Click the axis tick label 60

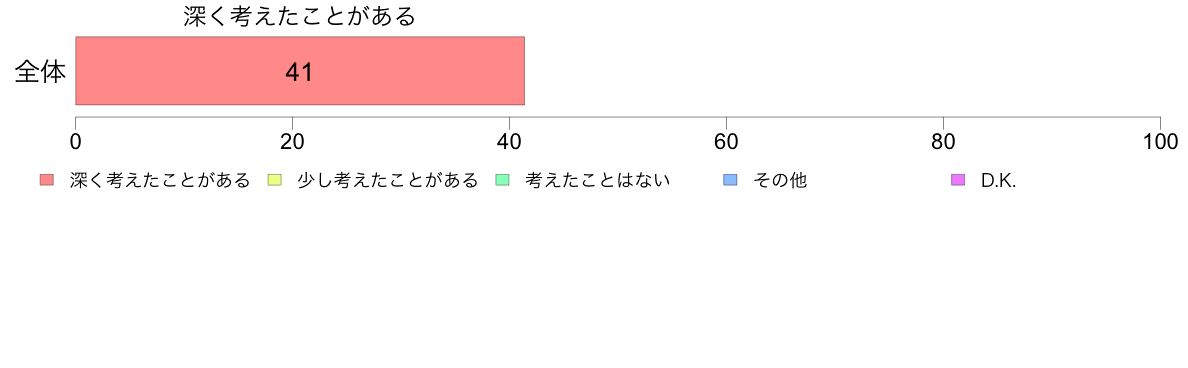coord(727,142)
